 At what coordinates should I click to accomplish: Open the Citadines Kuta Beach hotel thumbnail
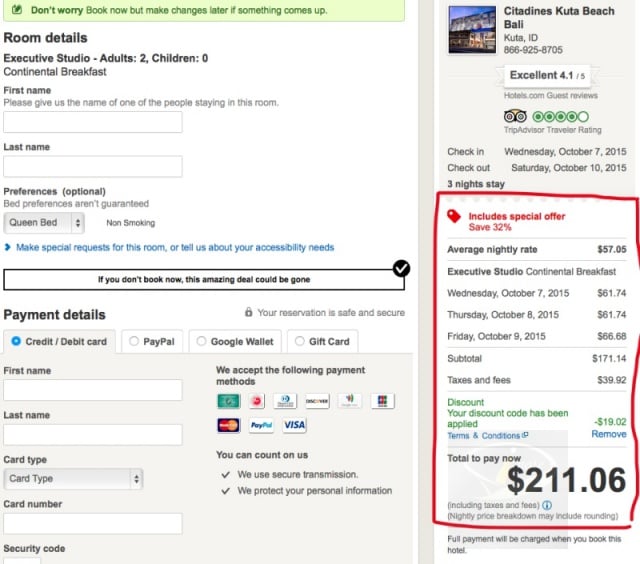coord(471,30)
